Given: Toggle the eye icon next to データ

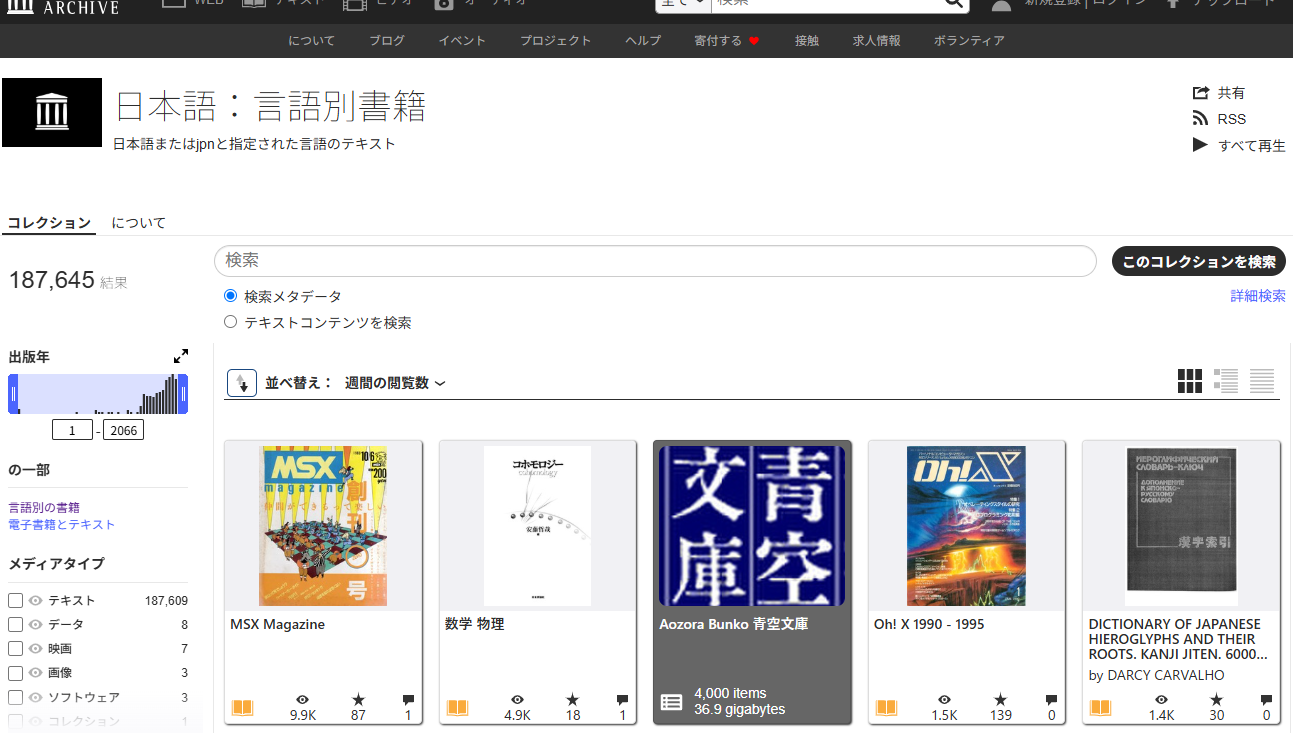Looking at the screenshot, I should point(36,624).
